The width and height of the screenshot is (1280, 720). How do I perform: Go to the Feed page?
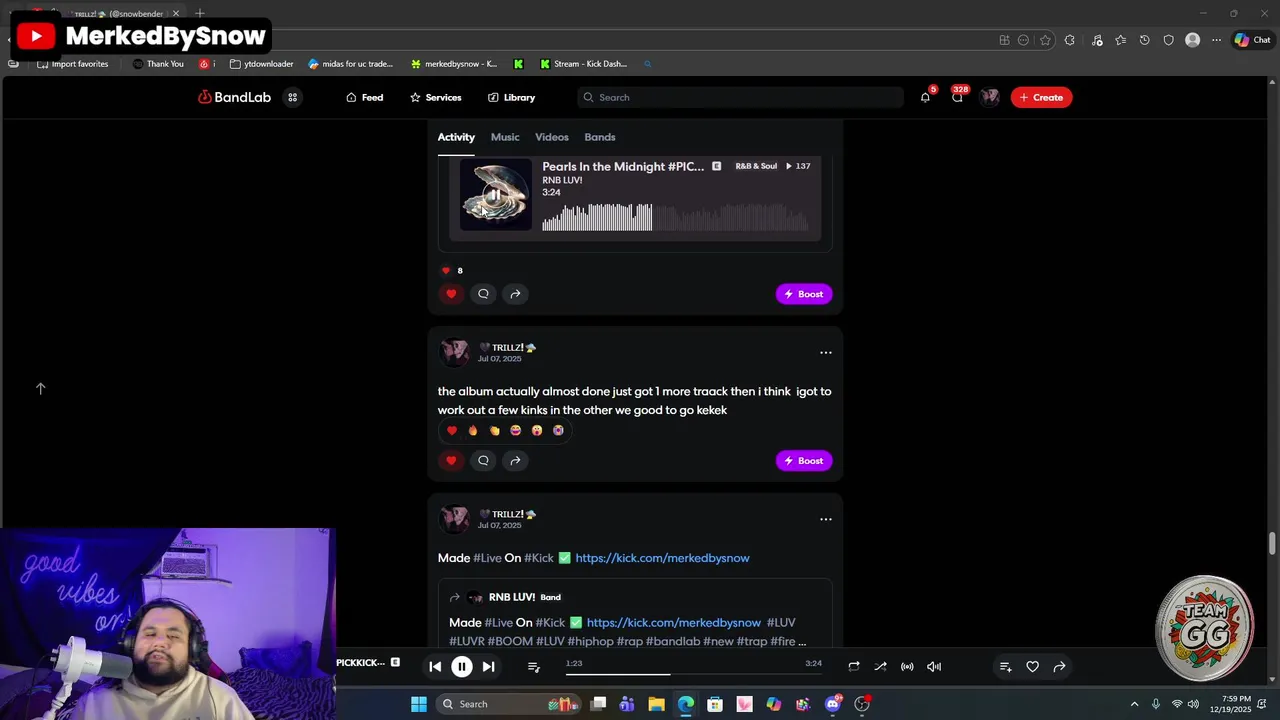[364, 97]
